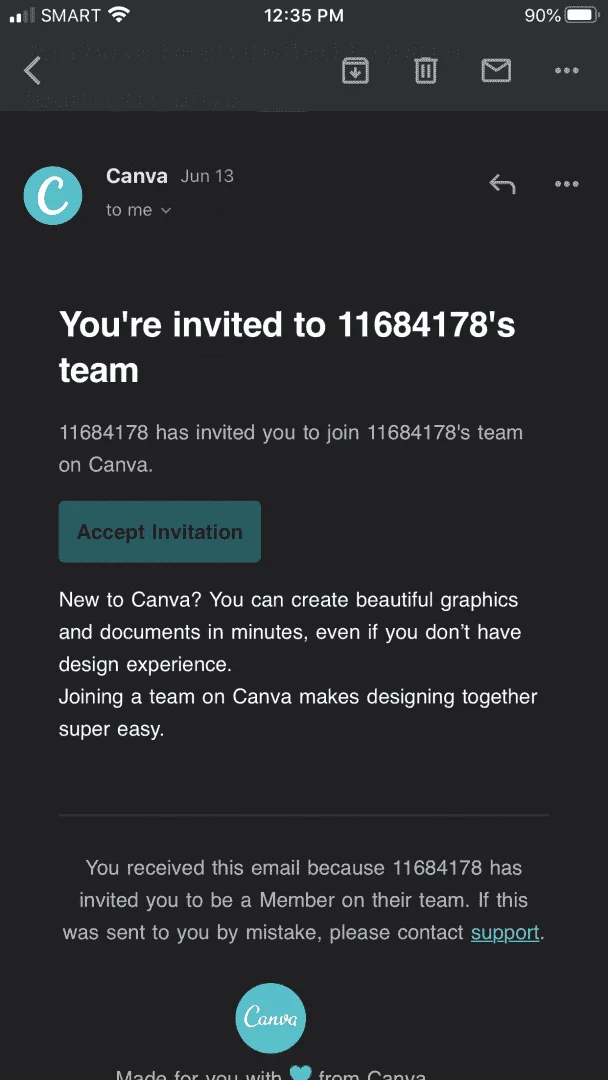Tap the 'to me' recipient label
Screen dimensions: 608x1080
tap(129, 210)
